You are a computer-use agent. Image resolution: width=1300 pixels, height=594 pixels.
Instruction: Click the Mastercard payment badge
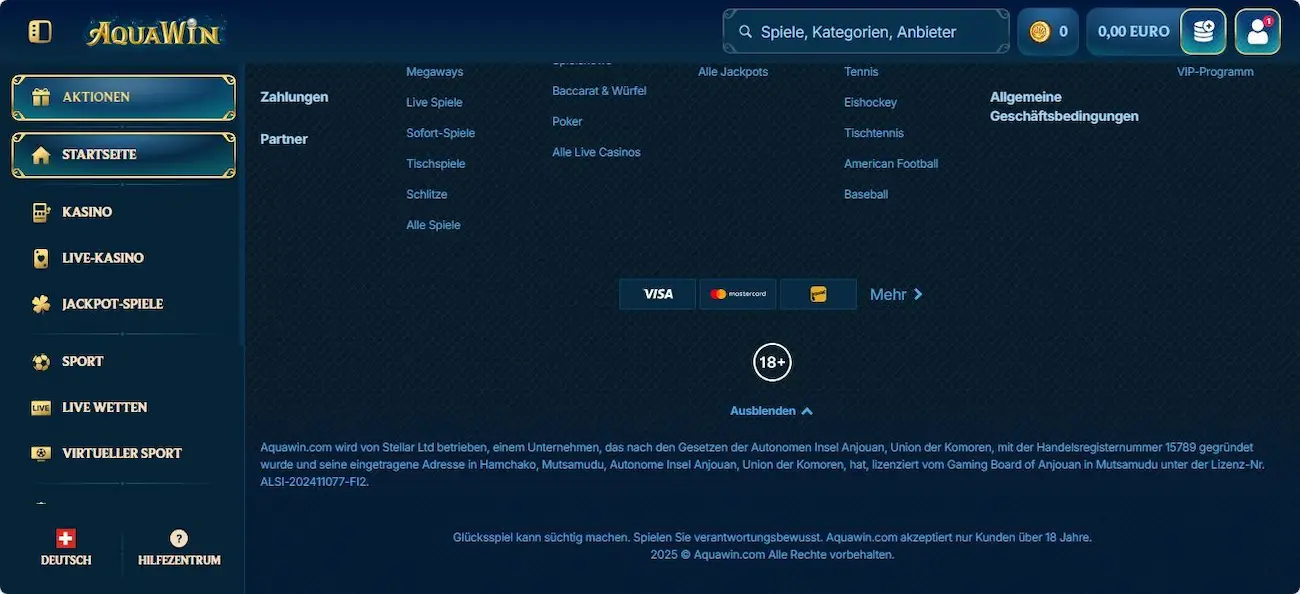click(738, 294)
